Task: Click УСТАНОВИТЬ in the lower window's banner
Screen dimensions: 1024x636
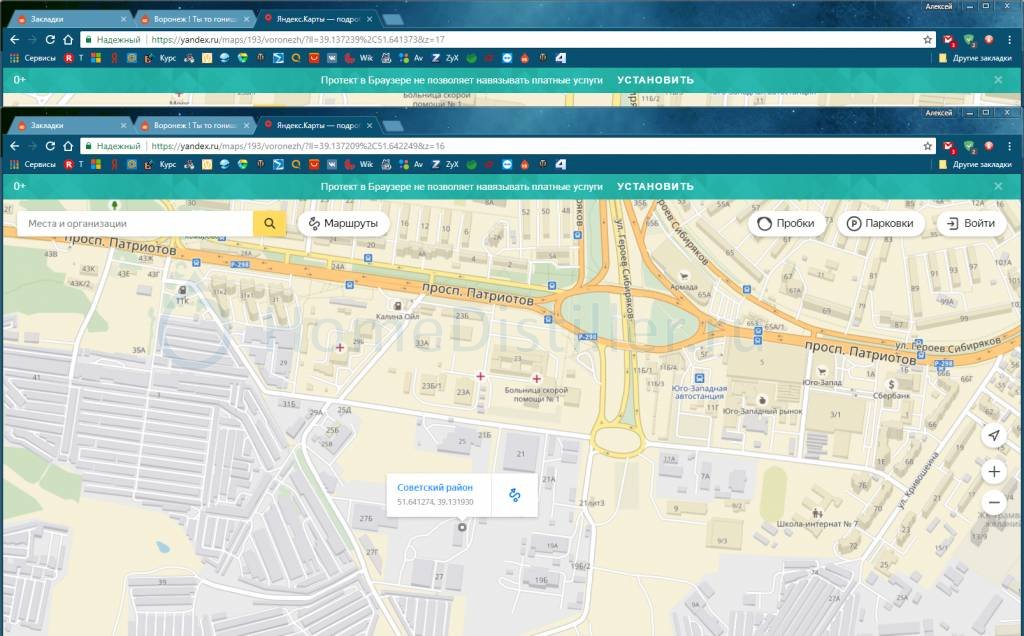Action: point(655,186)
